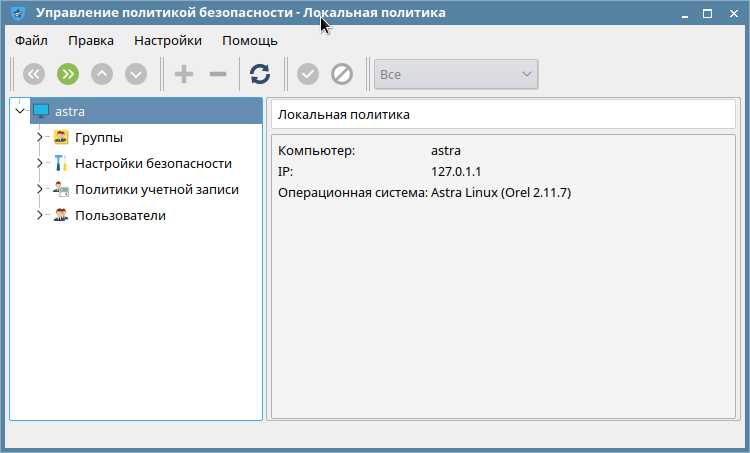Click the Политики учетной записи icon
Screen dimensions: 750x453
[61, 189]
